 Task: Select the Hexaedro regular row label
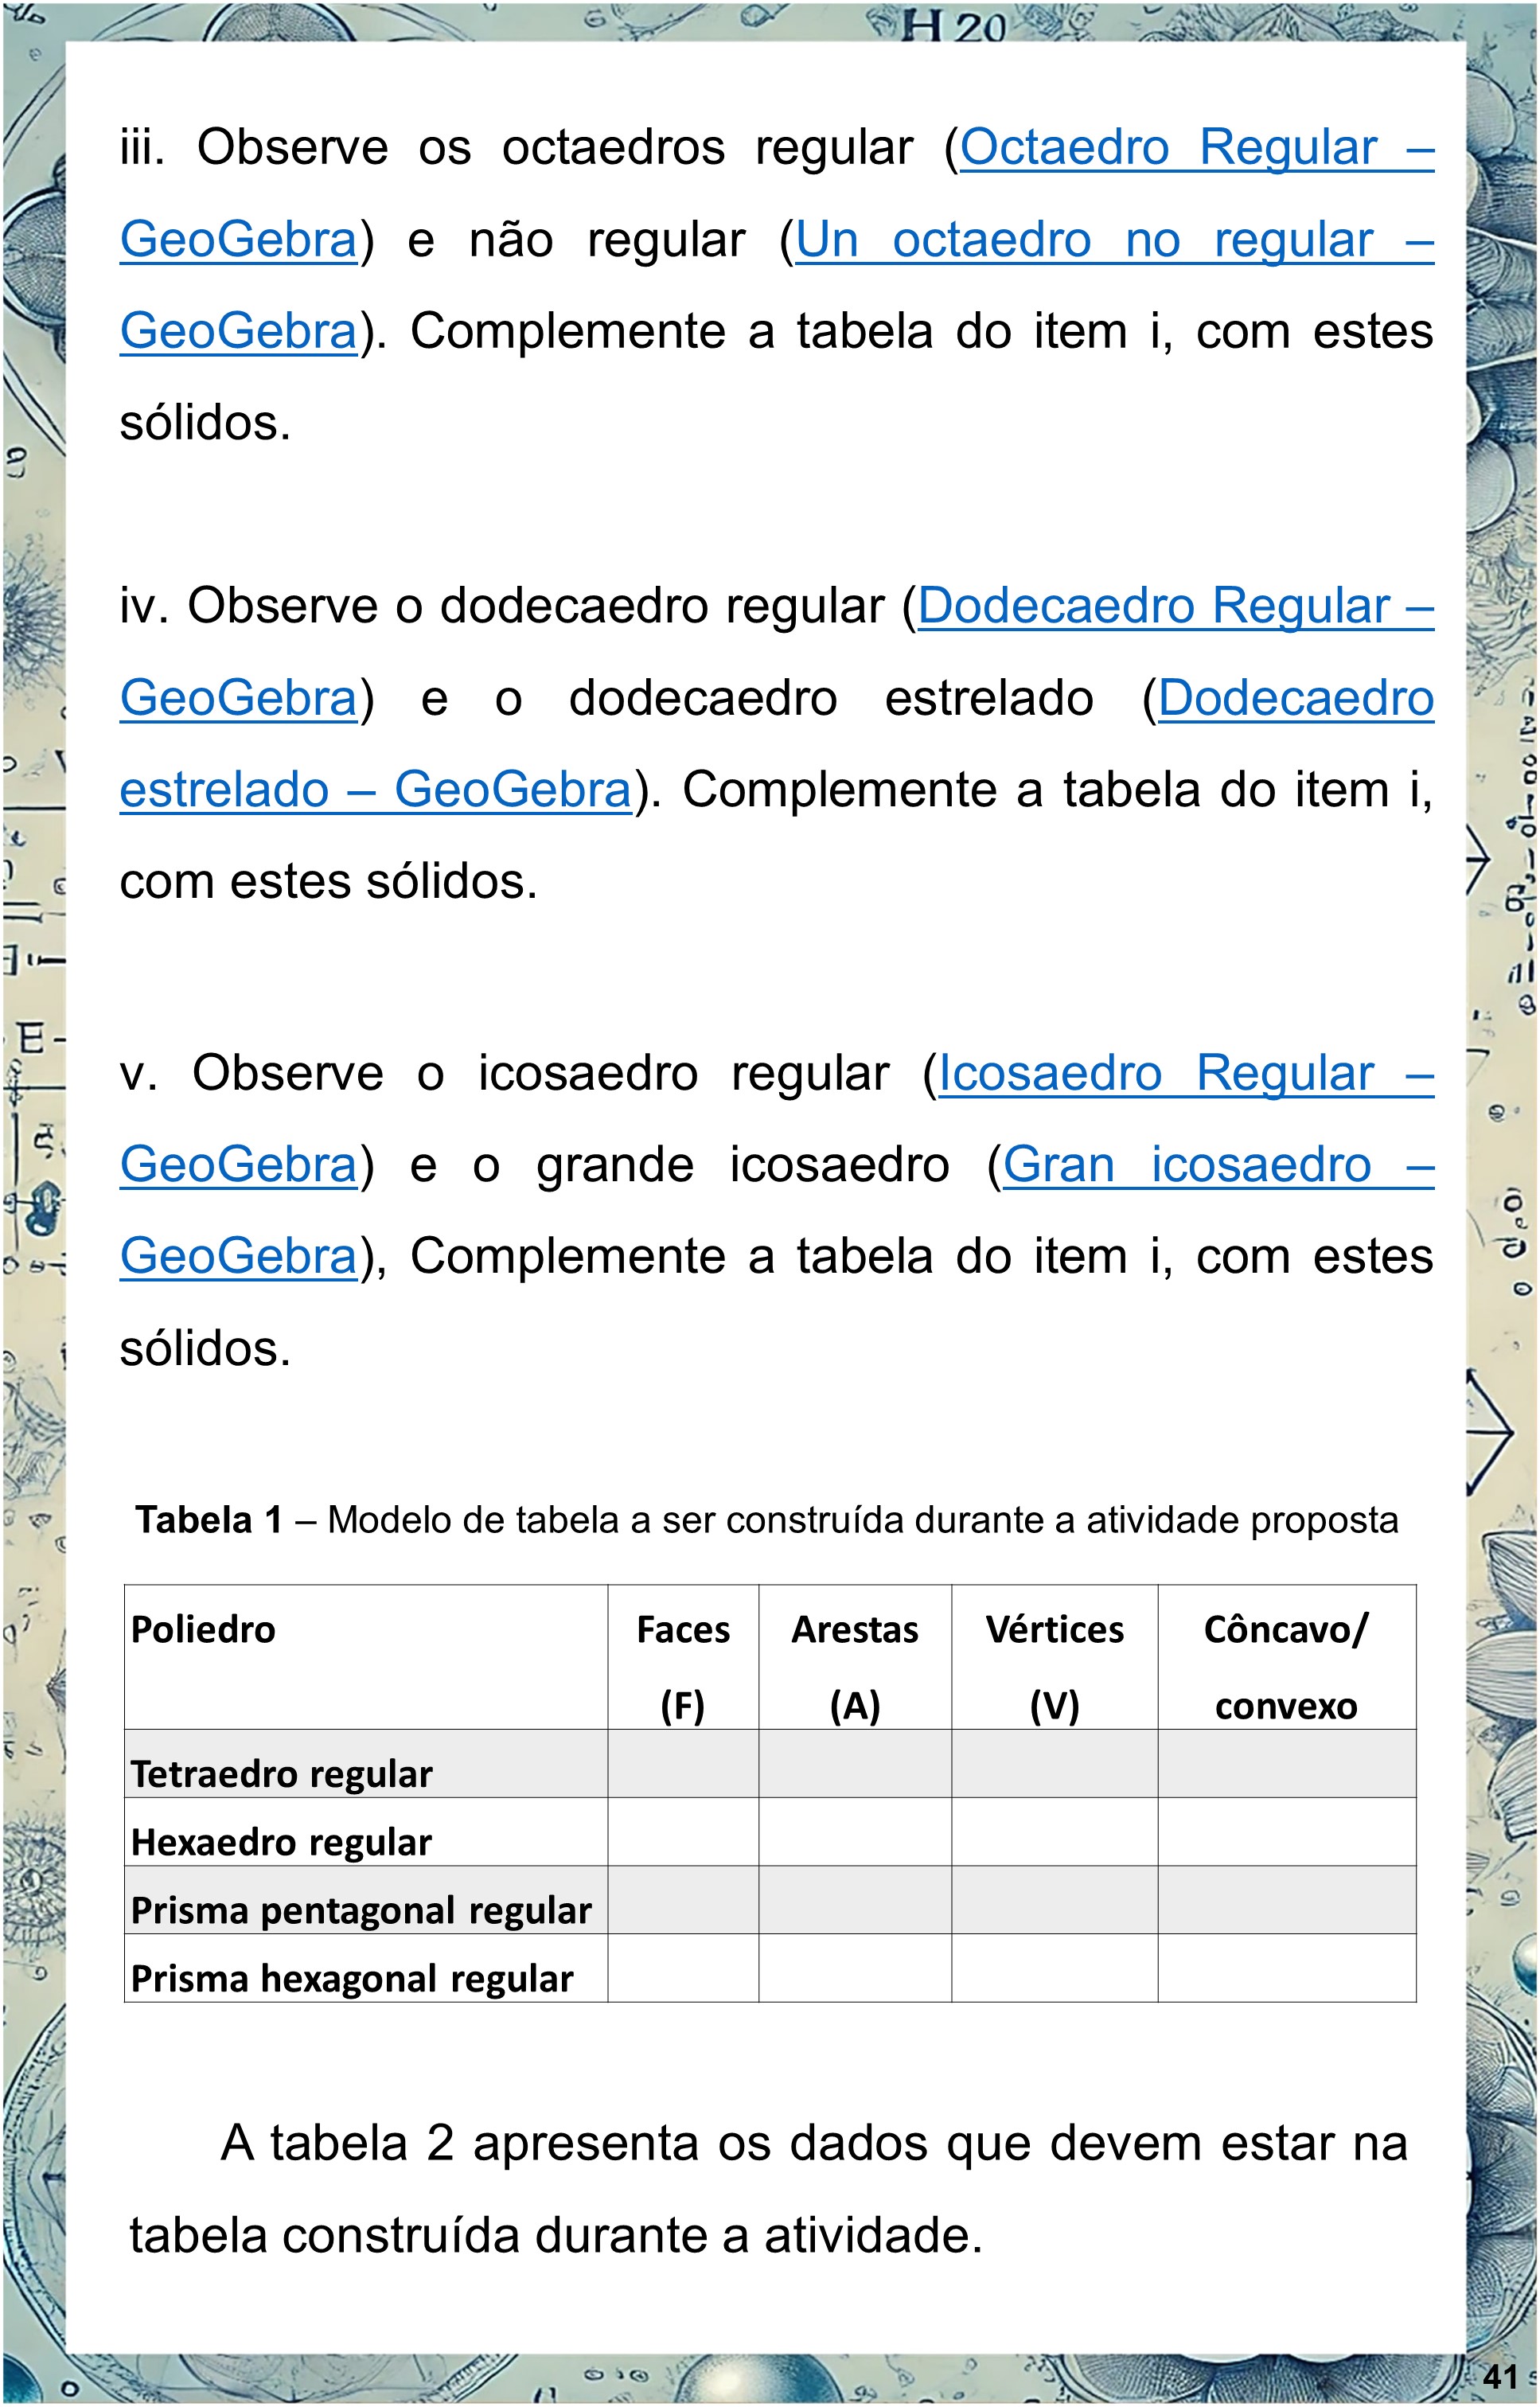click(282, 1842)
